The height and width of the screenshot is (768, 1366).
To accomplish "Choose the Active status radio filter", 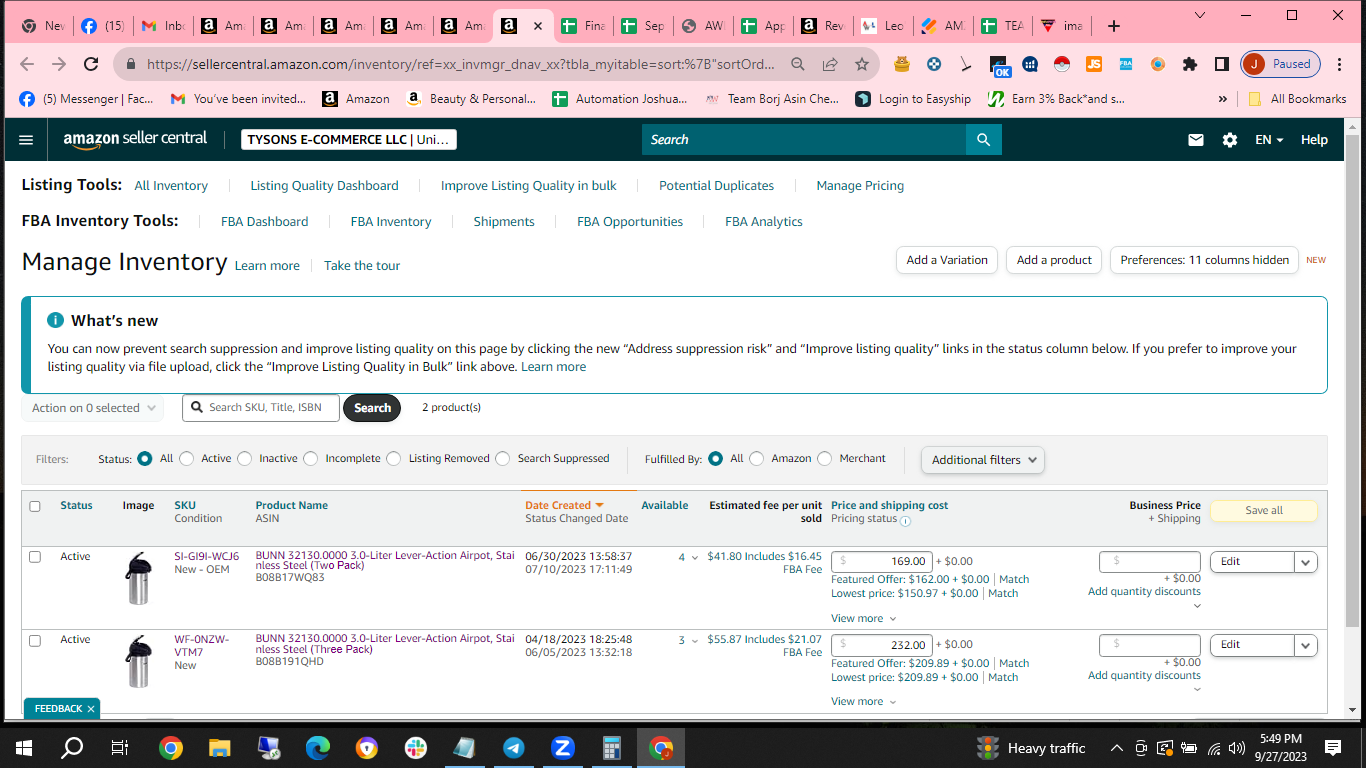I will (187, 459).
